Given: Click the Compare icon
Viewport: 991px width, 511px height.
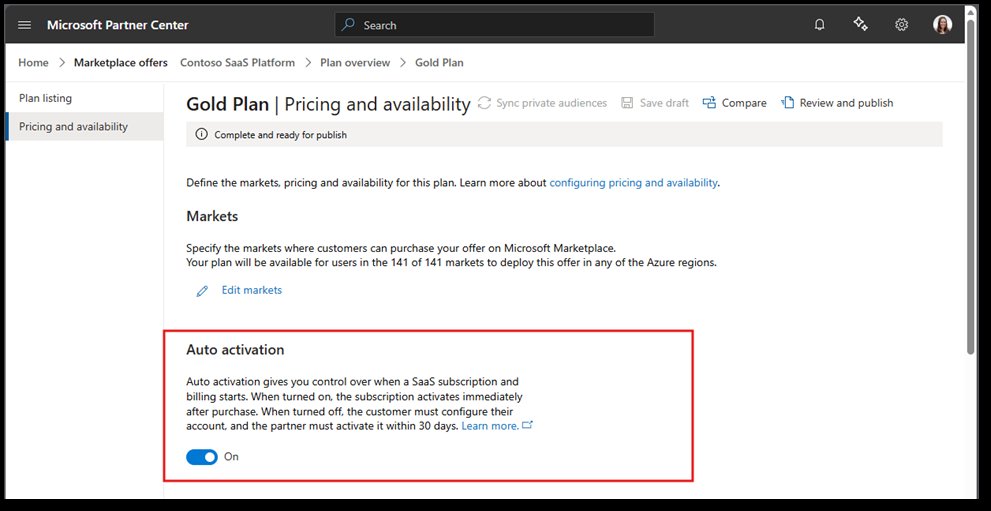Looking at the screenshot, I should [709, 103].
